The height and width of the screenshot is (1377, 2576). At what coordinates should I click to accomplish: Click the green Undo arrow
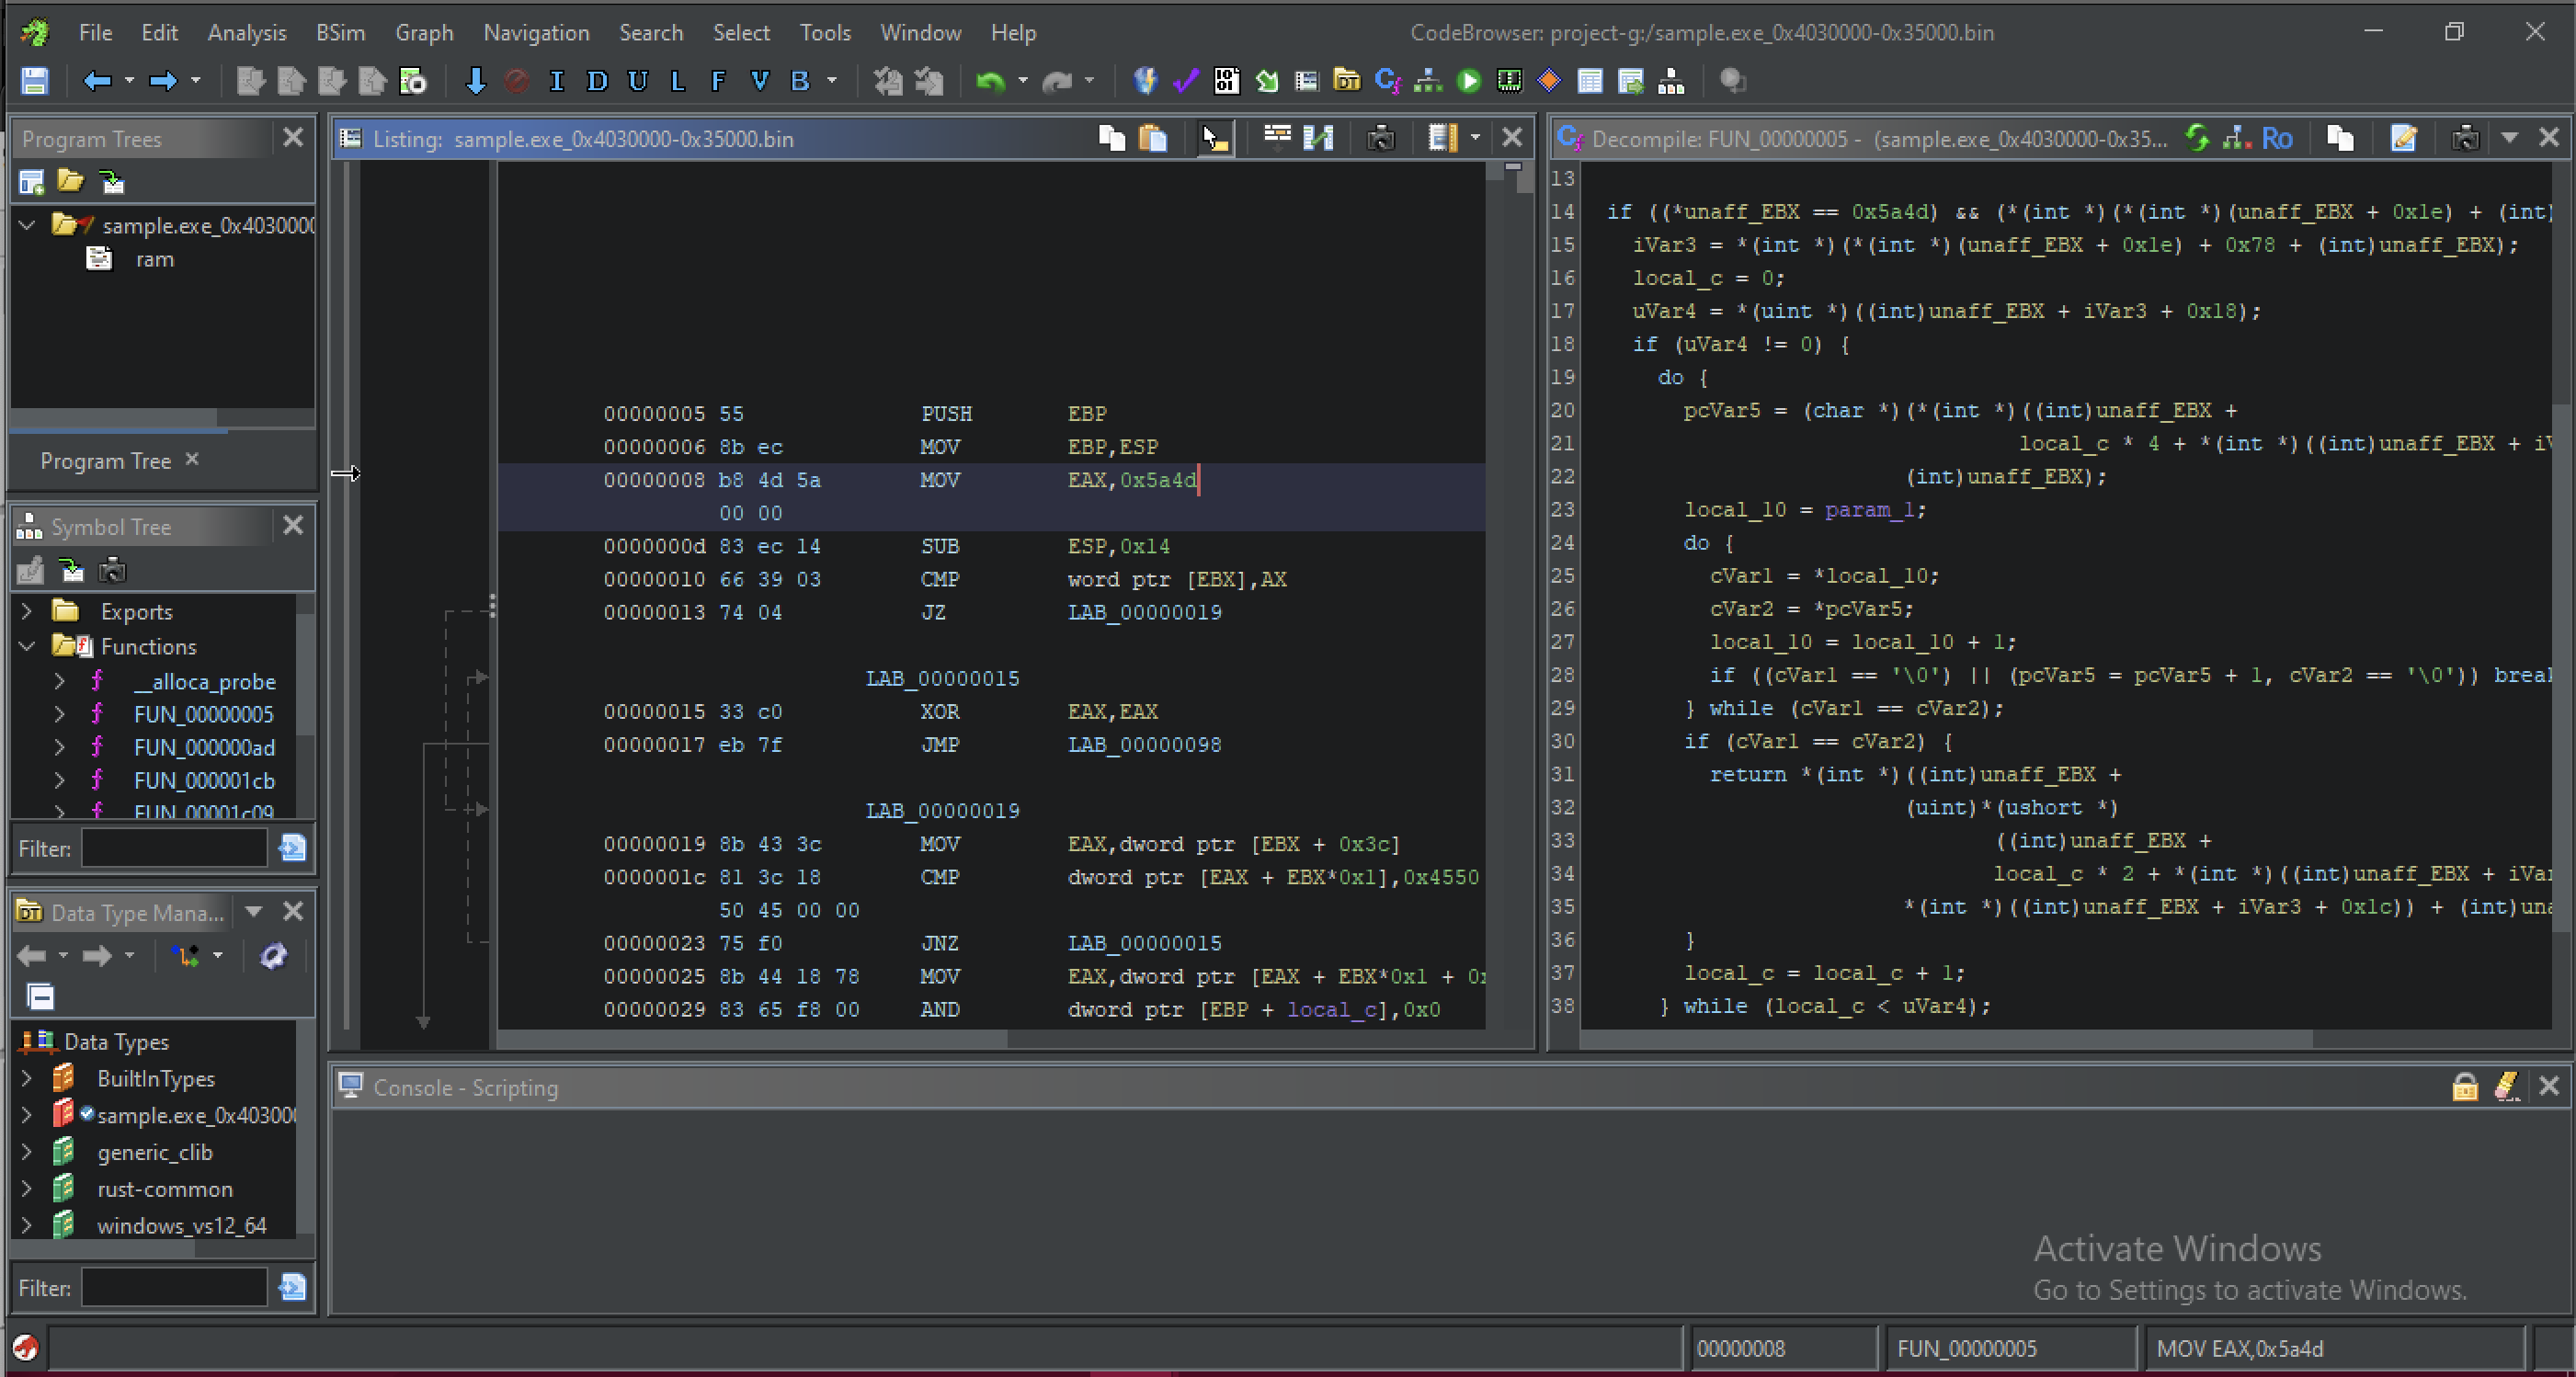[x=990, y=81]
